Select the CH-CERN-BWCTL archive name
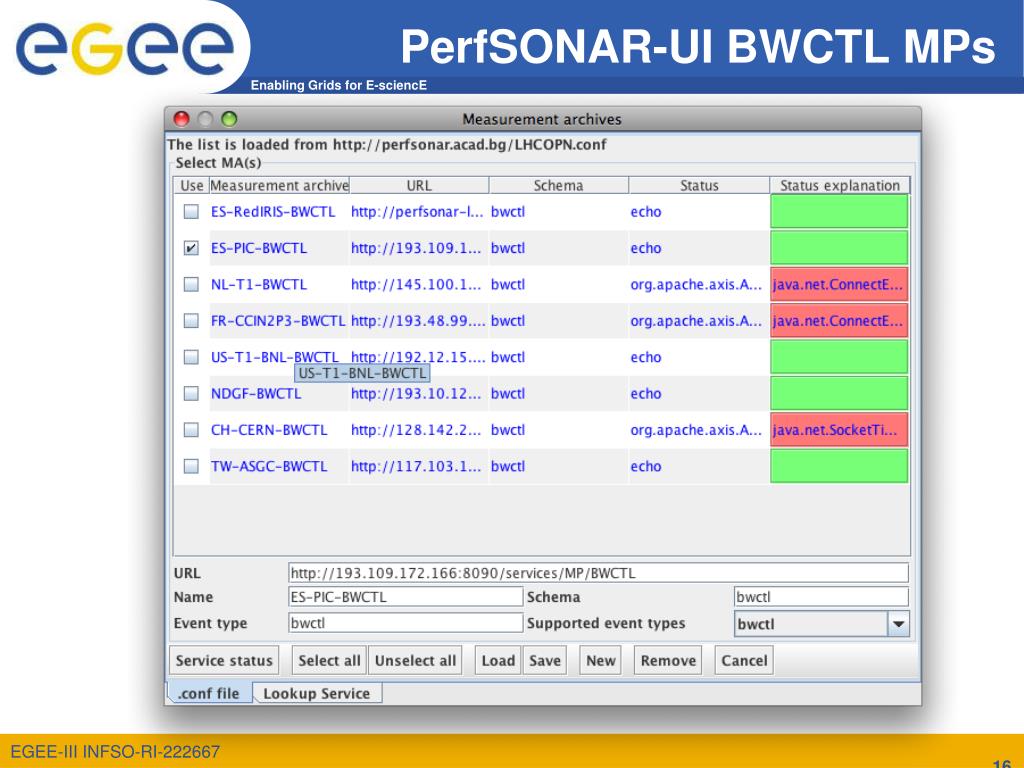This screenshot has height=768, width=1024. (269, 430)
